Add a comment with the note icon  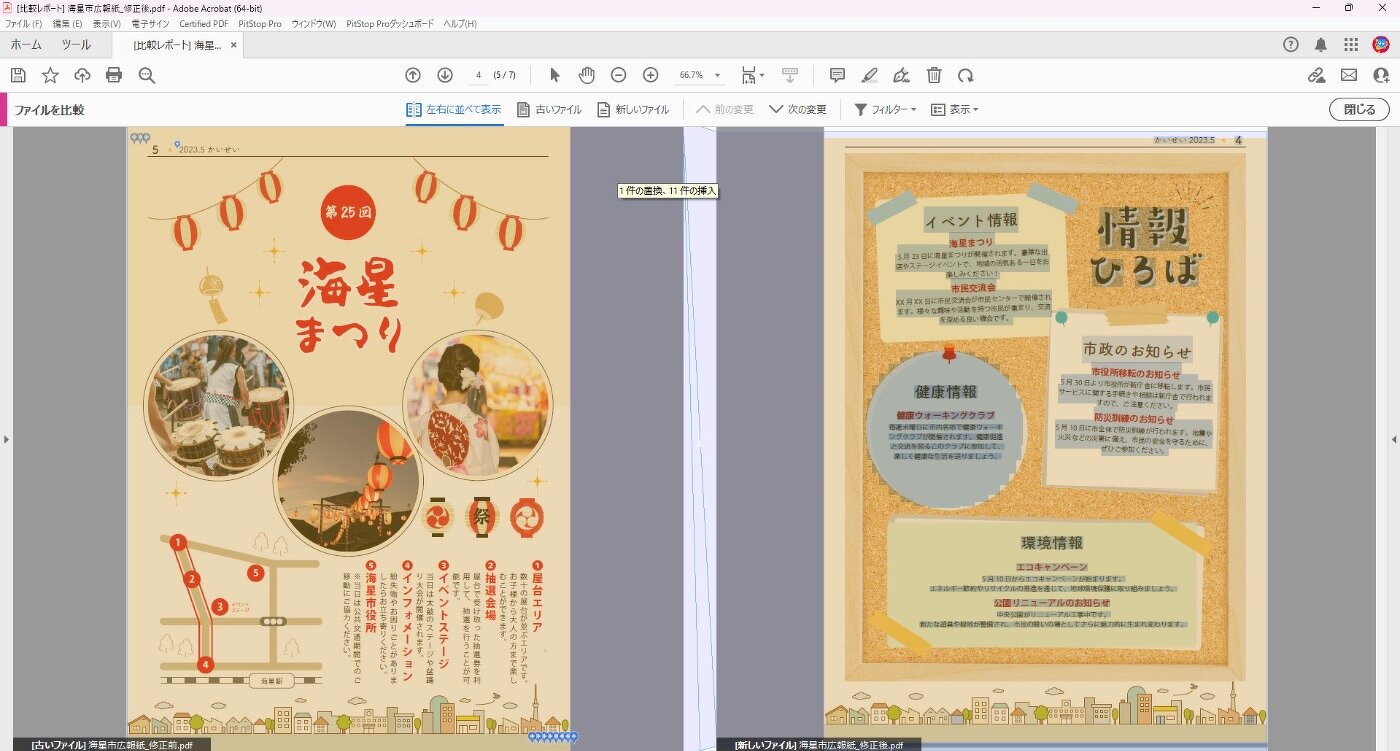coord(838,75)
